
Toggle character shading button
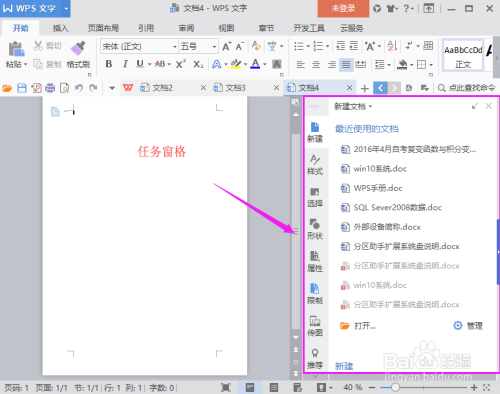point(277,64)
